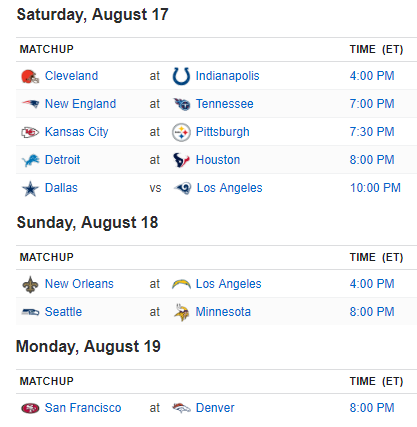Viewport: 417px width, 427px height.
Task: Click the Sunday, August 18 heading
Action: 87,223
